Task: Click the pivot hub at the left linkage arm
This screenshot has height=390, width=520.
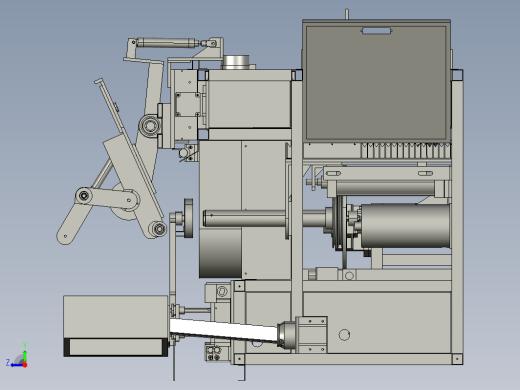Action: (84, 196)
